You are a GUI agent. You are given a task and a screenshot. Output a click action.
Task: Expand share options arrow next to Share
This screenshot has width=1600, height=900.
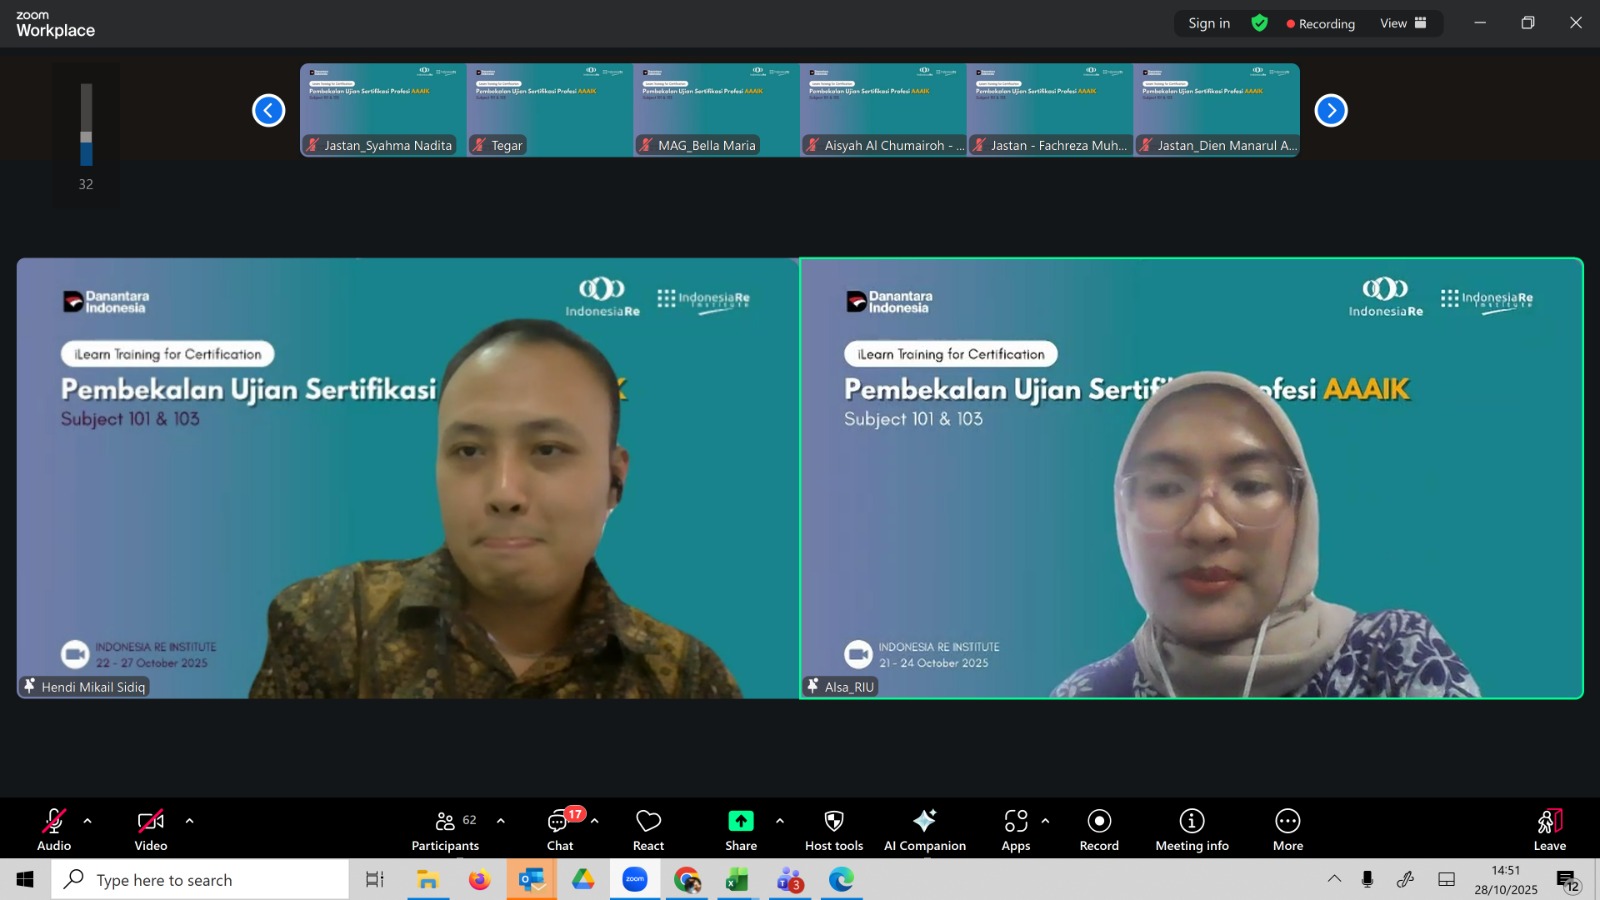coord(780,821)
